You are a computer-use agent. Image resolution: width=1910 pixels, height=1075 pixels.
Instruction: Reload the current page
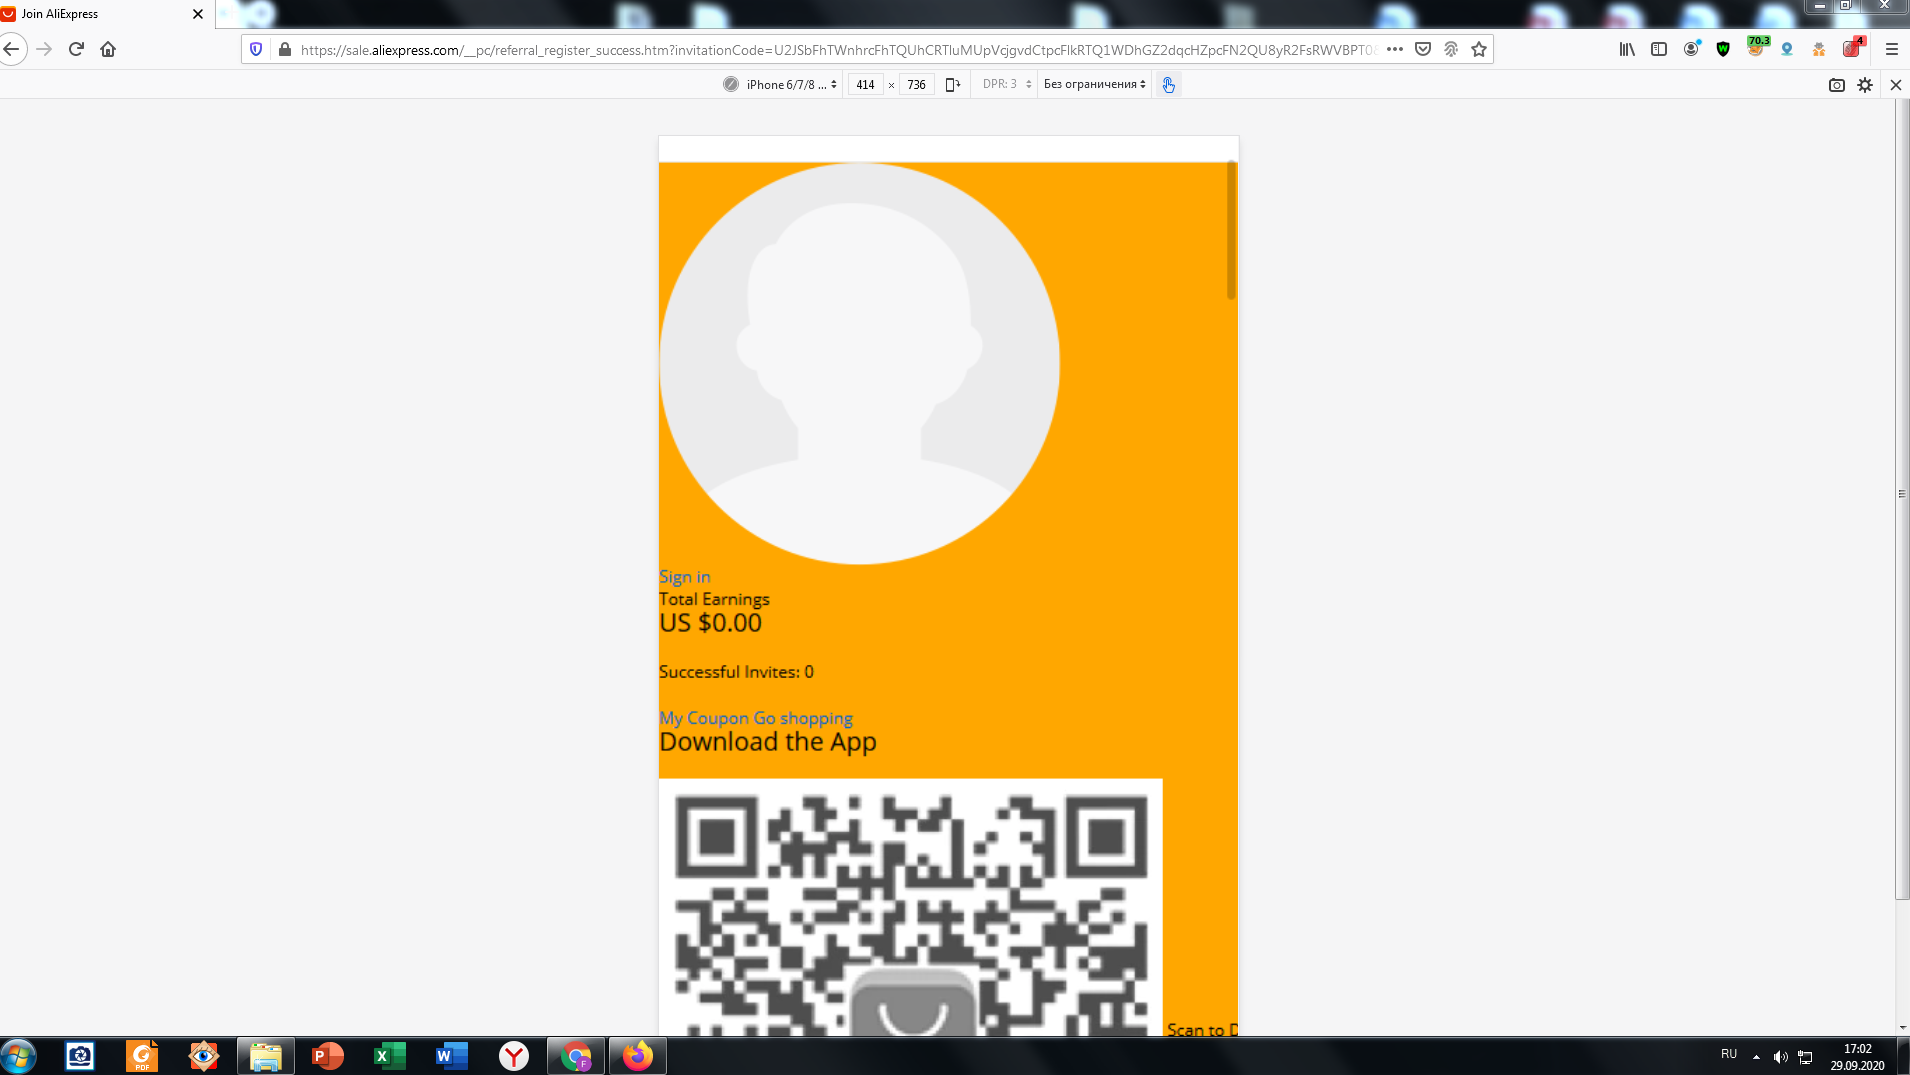point(76,49)
